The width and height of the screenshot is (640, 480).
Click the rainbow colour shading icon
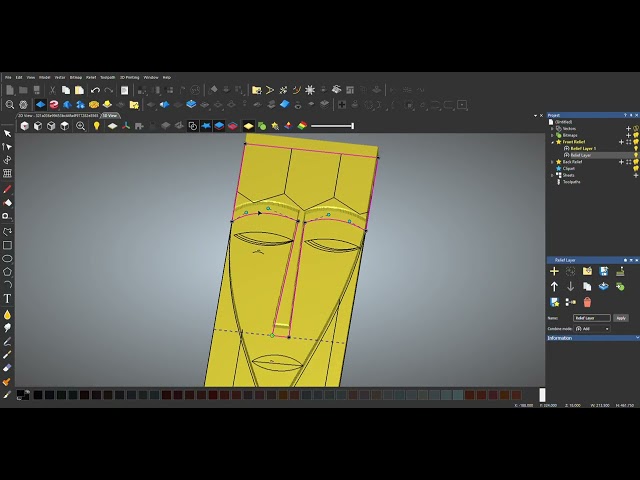tap(302, 126)
